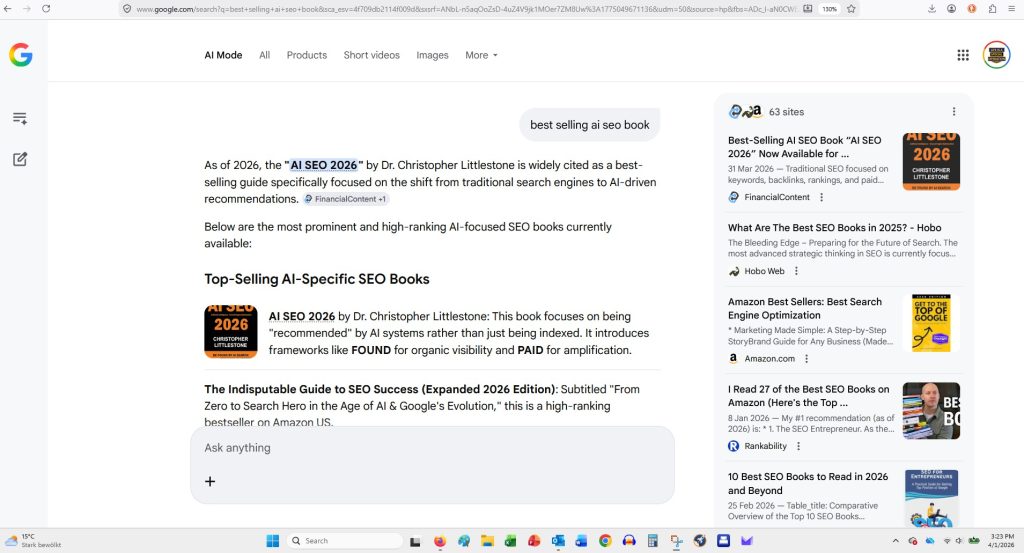The image size is (1024, 553).
Task: Open more options for the FinancialContent result
Action: [x=822, y=197]
